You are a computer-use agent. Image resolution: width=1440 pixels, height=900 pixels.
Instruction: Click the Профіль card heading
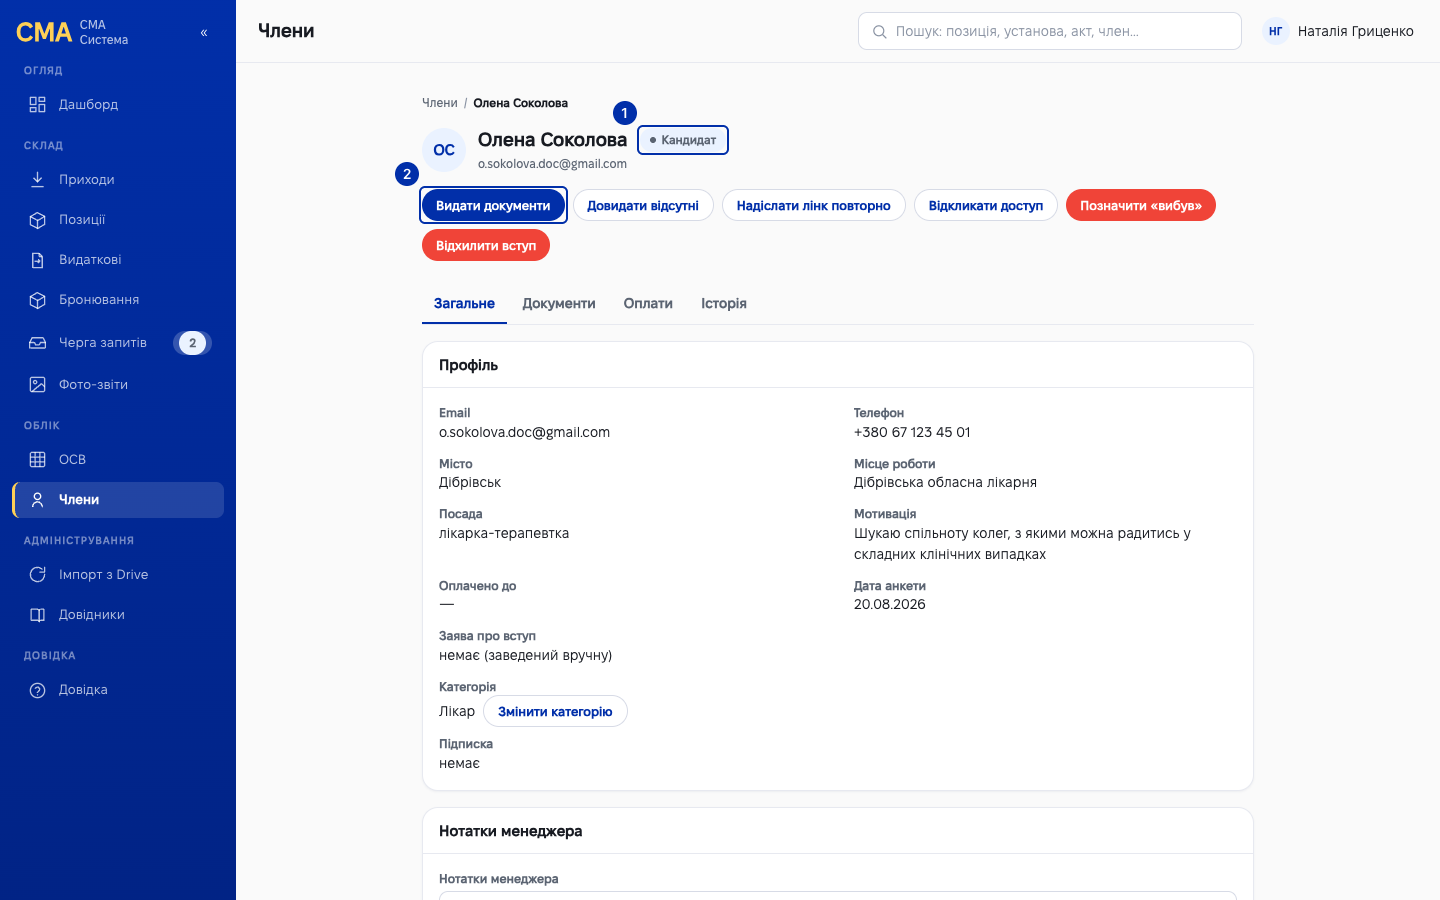click(x=469, y=365)
